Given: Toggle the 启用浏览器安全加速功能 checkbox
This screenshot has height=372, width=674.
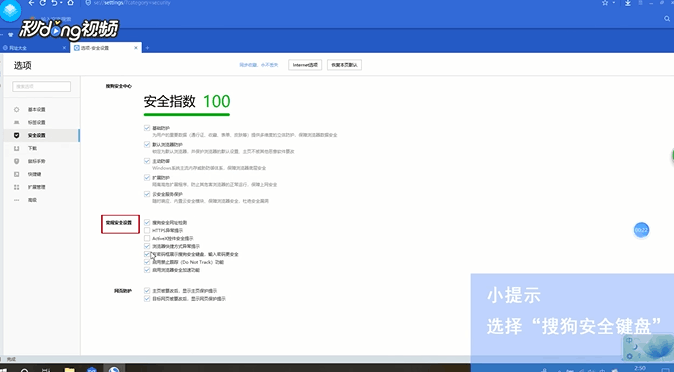Looking at the screenshot, I should click(147, 270).
